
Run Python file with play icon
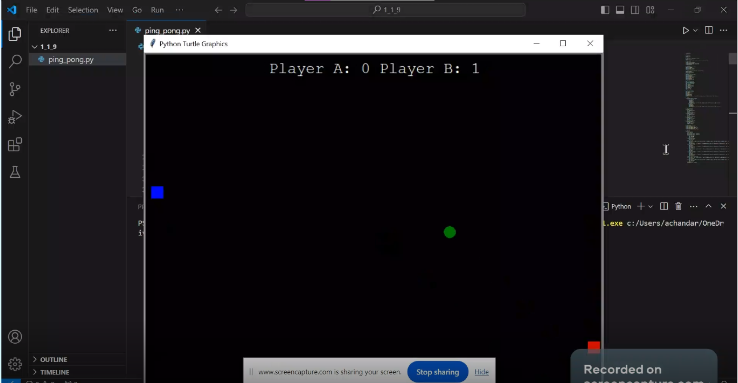point(685,30)
